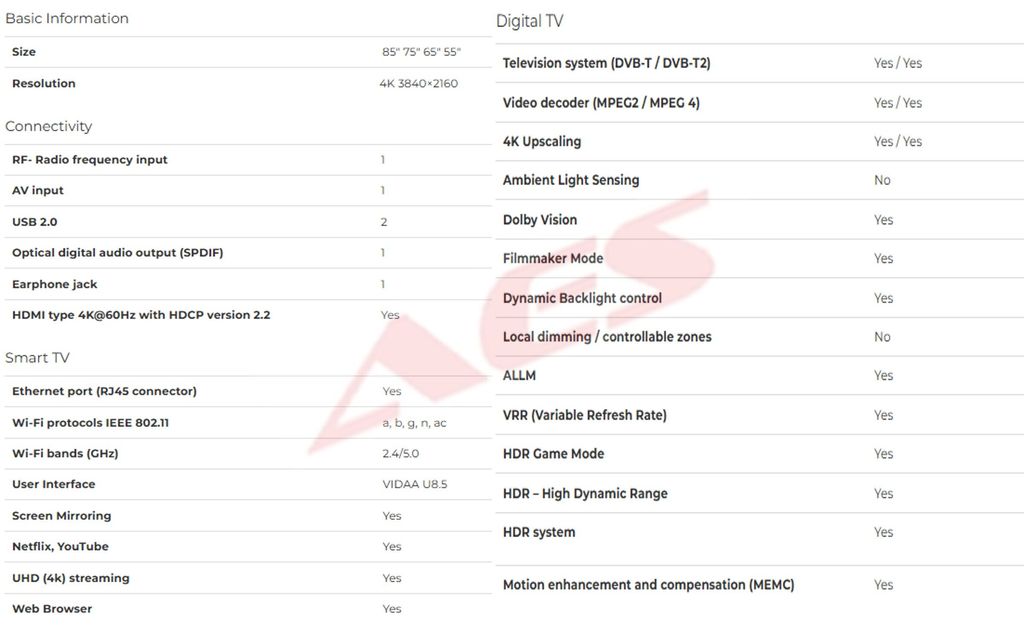The image size is (1024, 633).
Task: Click the Optical digital audio output (SPDIF) label
Action: pos(118,253)
